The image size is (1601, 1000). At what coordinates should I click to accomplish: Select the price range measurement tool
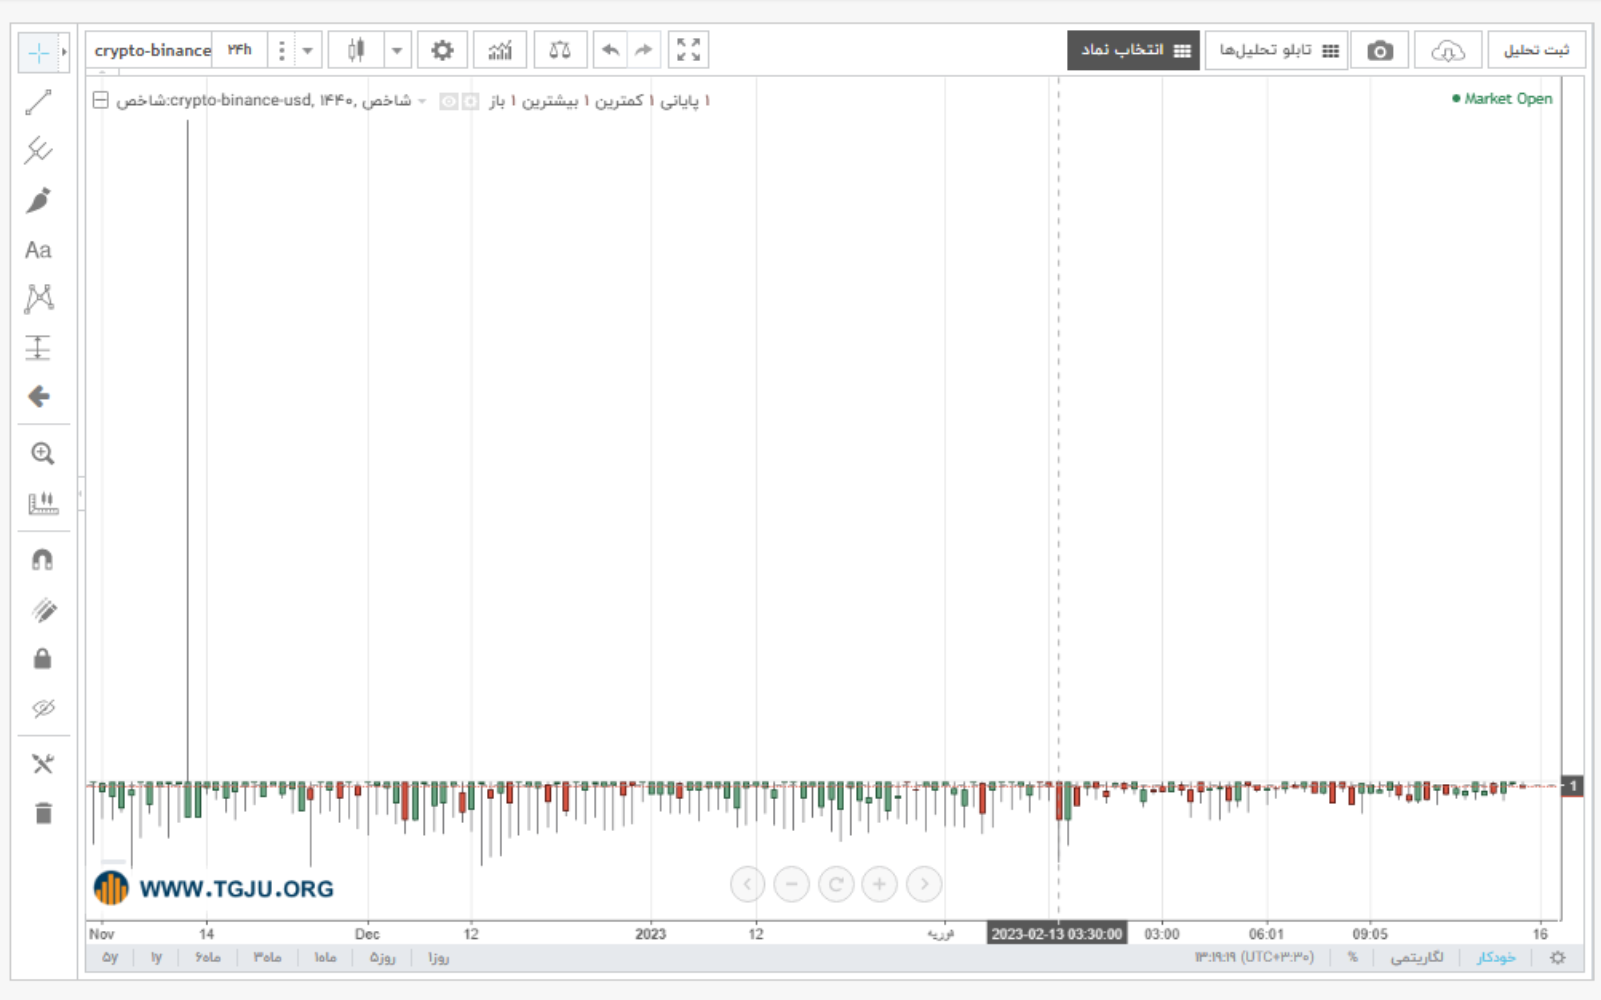pyautogui.click(x=39, y=347)
